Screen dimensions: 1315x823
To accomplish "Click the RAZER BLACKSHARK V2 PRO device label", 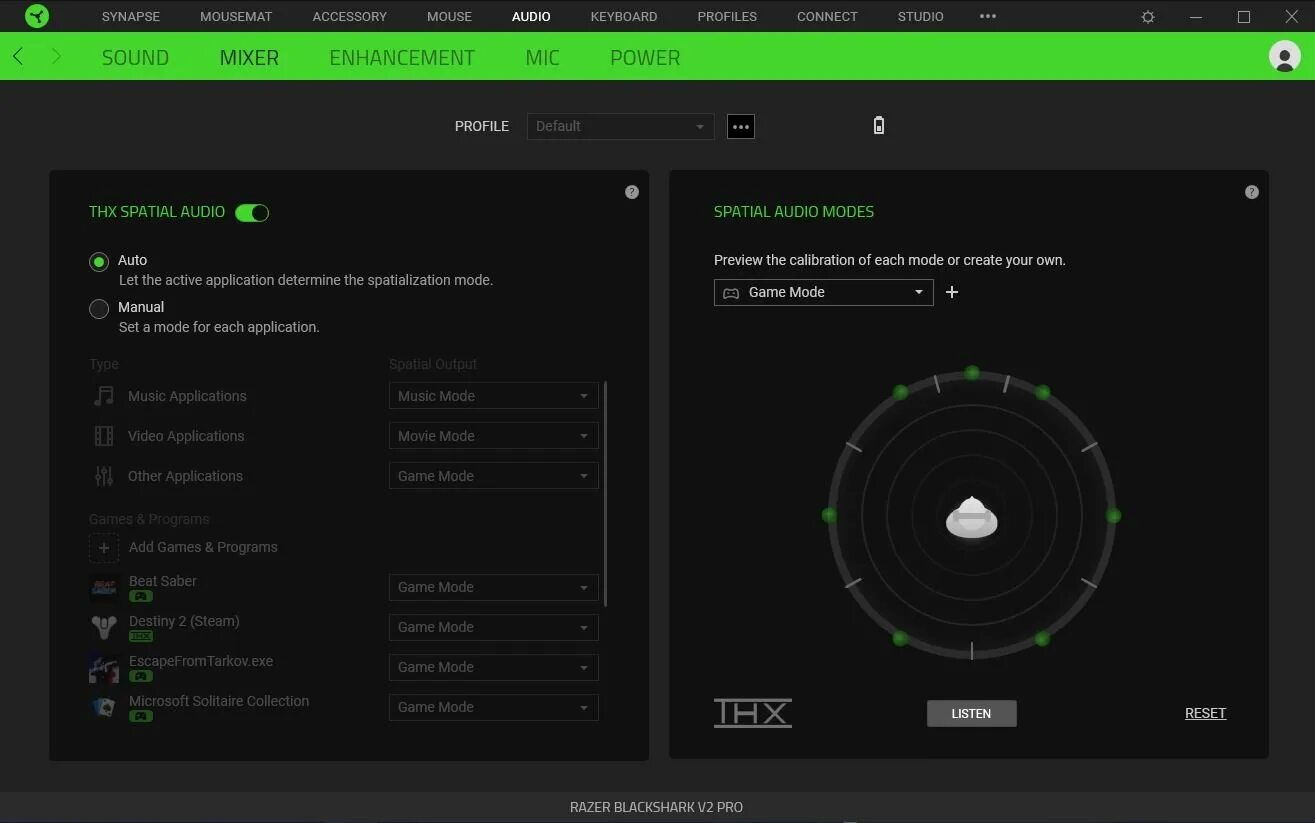I will click(656, 807).
